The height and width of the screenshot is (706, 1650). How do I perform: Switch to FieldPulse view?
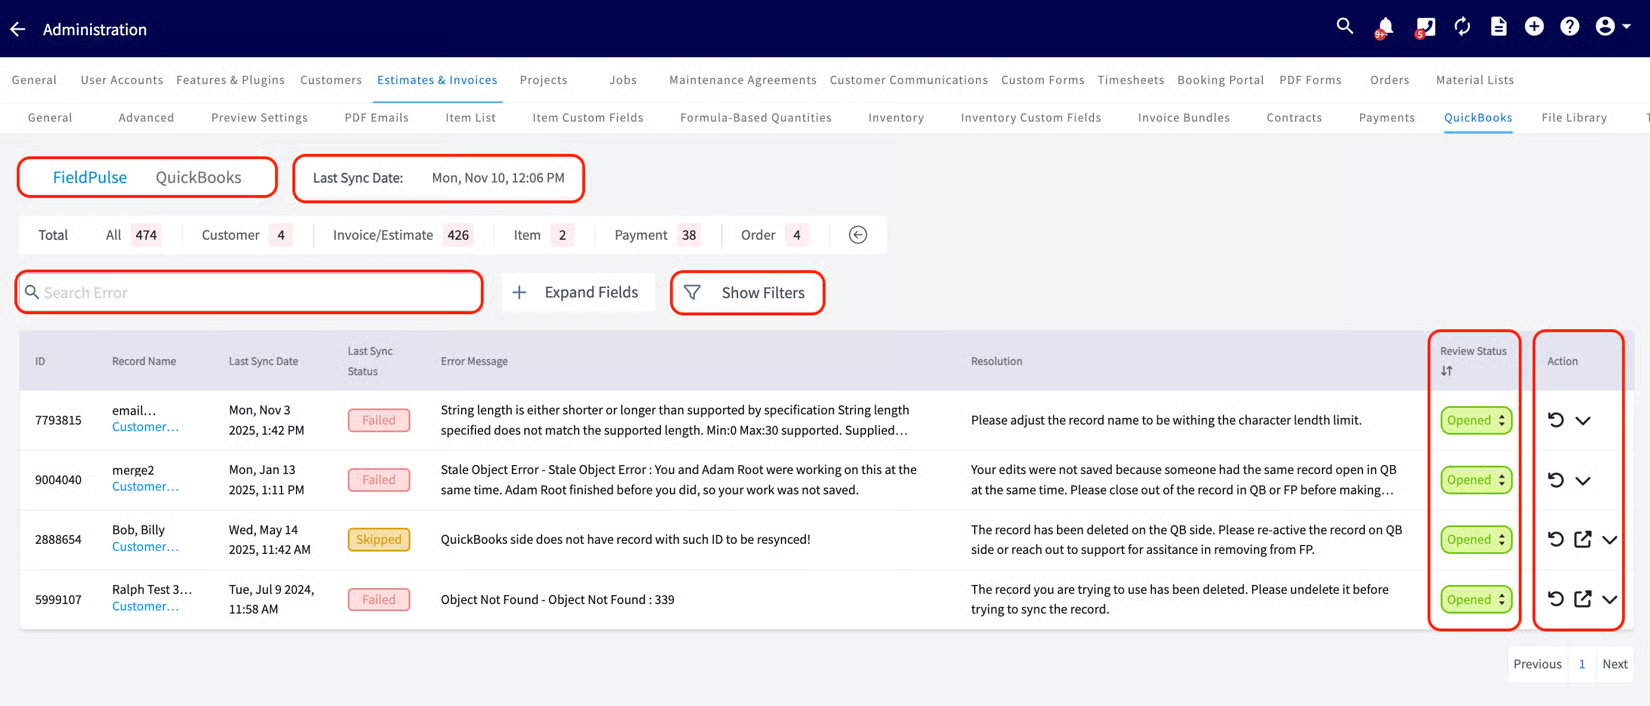pos(90,177)
